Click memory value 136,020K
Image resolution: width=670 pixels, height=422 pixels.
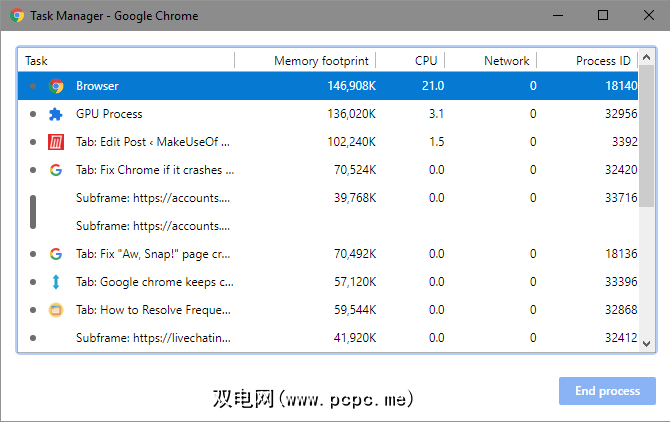[352, 114]
